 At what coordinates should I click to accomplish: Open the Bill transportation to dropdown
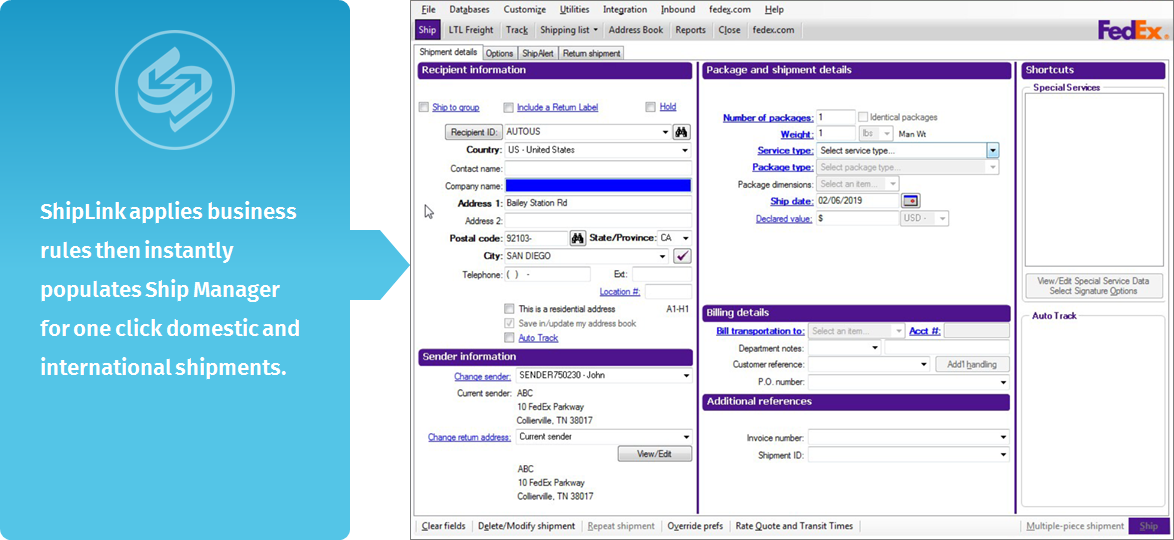coord(898,331)
